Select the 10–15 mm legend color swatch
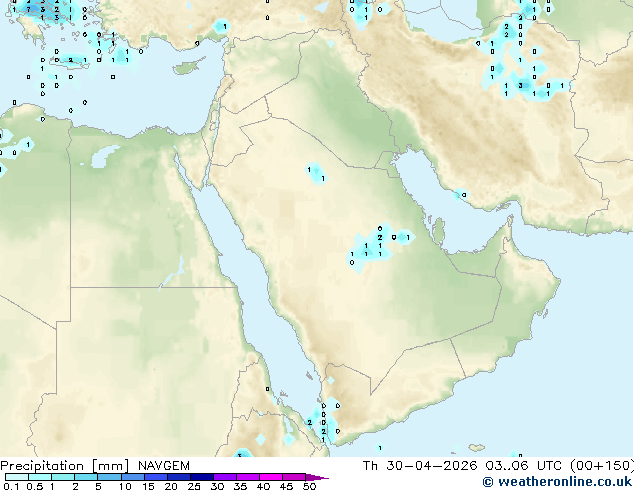This screenshot has height=490, width=634. click(x=132, y=477)
